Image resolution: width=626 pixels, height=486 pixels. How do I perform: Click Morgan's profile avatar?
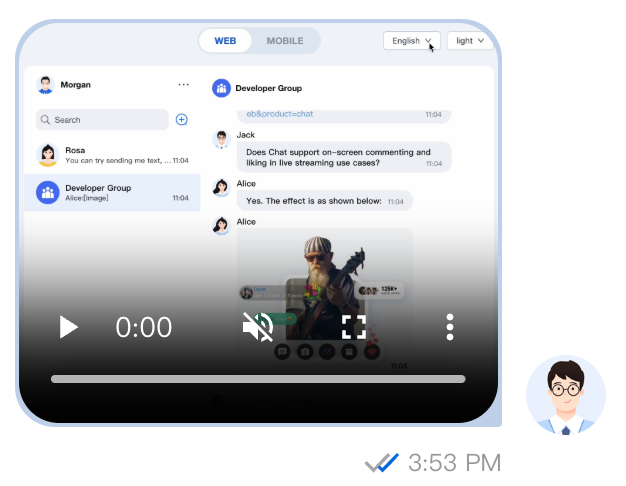coord(45,85)
